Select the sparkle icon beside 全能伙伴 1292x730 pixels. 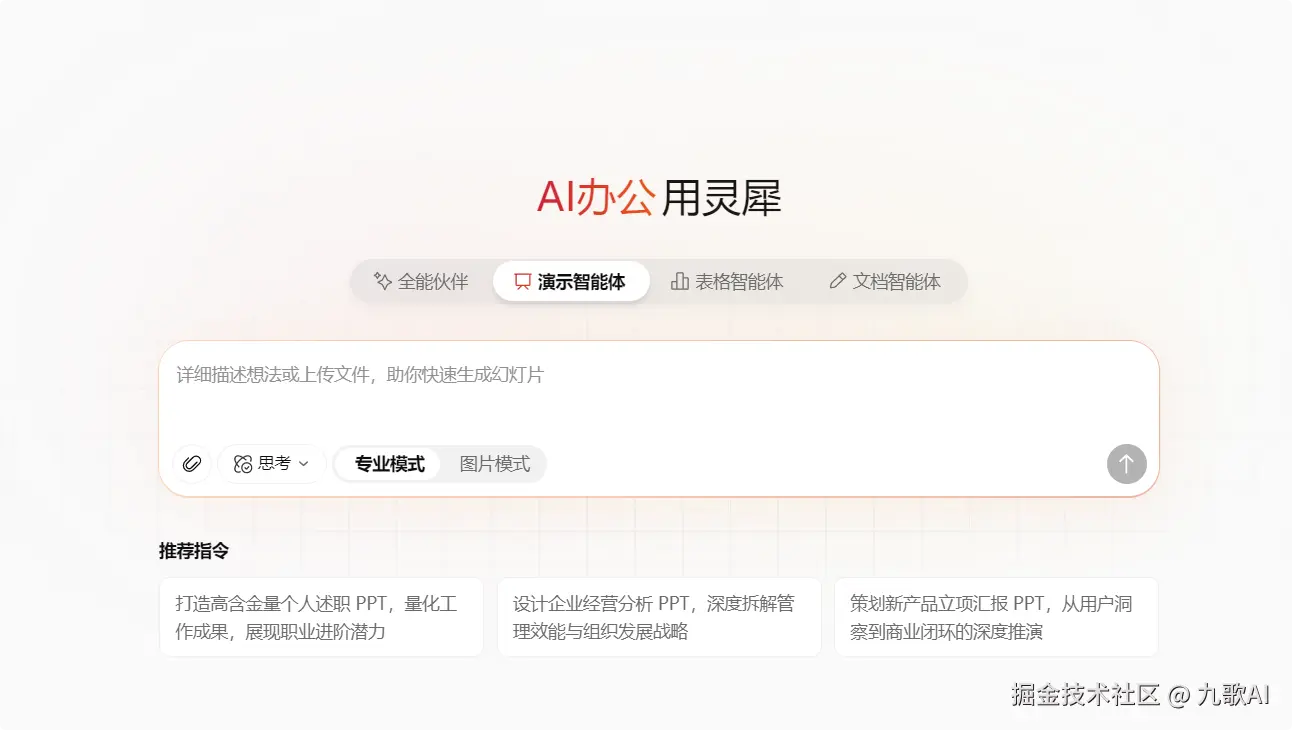381,281
